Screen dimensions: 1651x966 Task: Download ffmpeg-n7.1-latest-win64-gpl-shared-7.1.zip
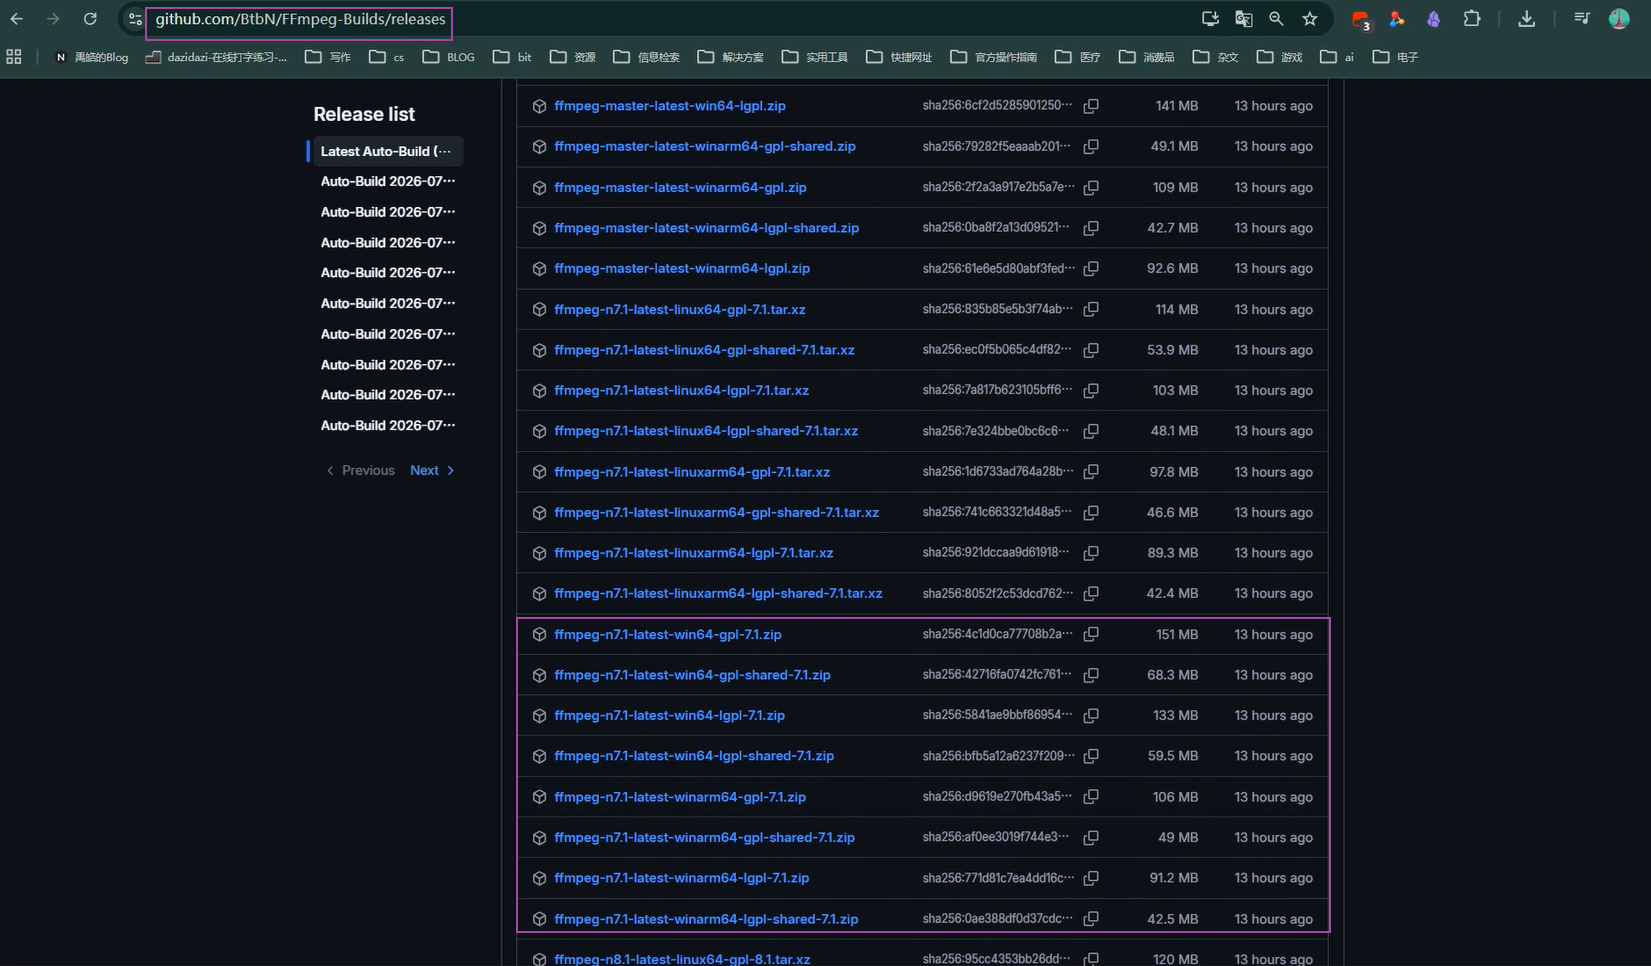tap(692, 675)
